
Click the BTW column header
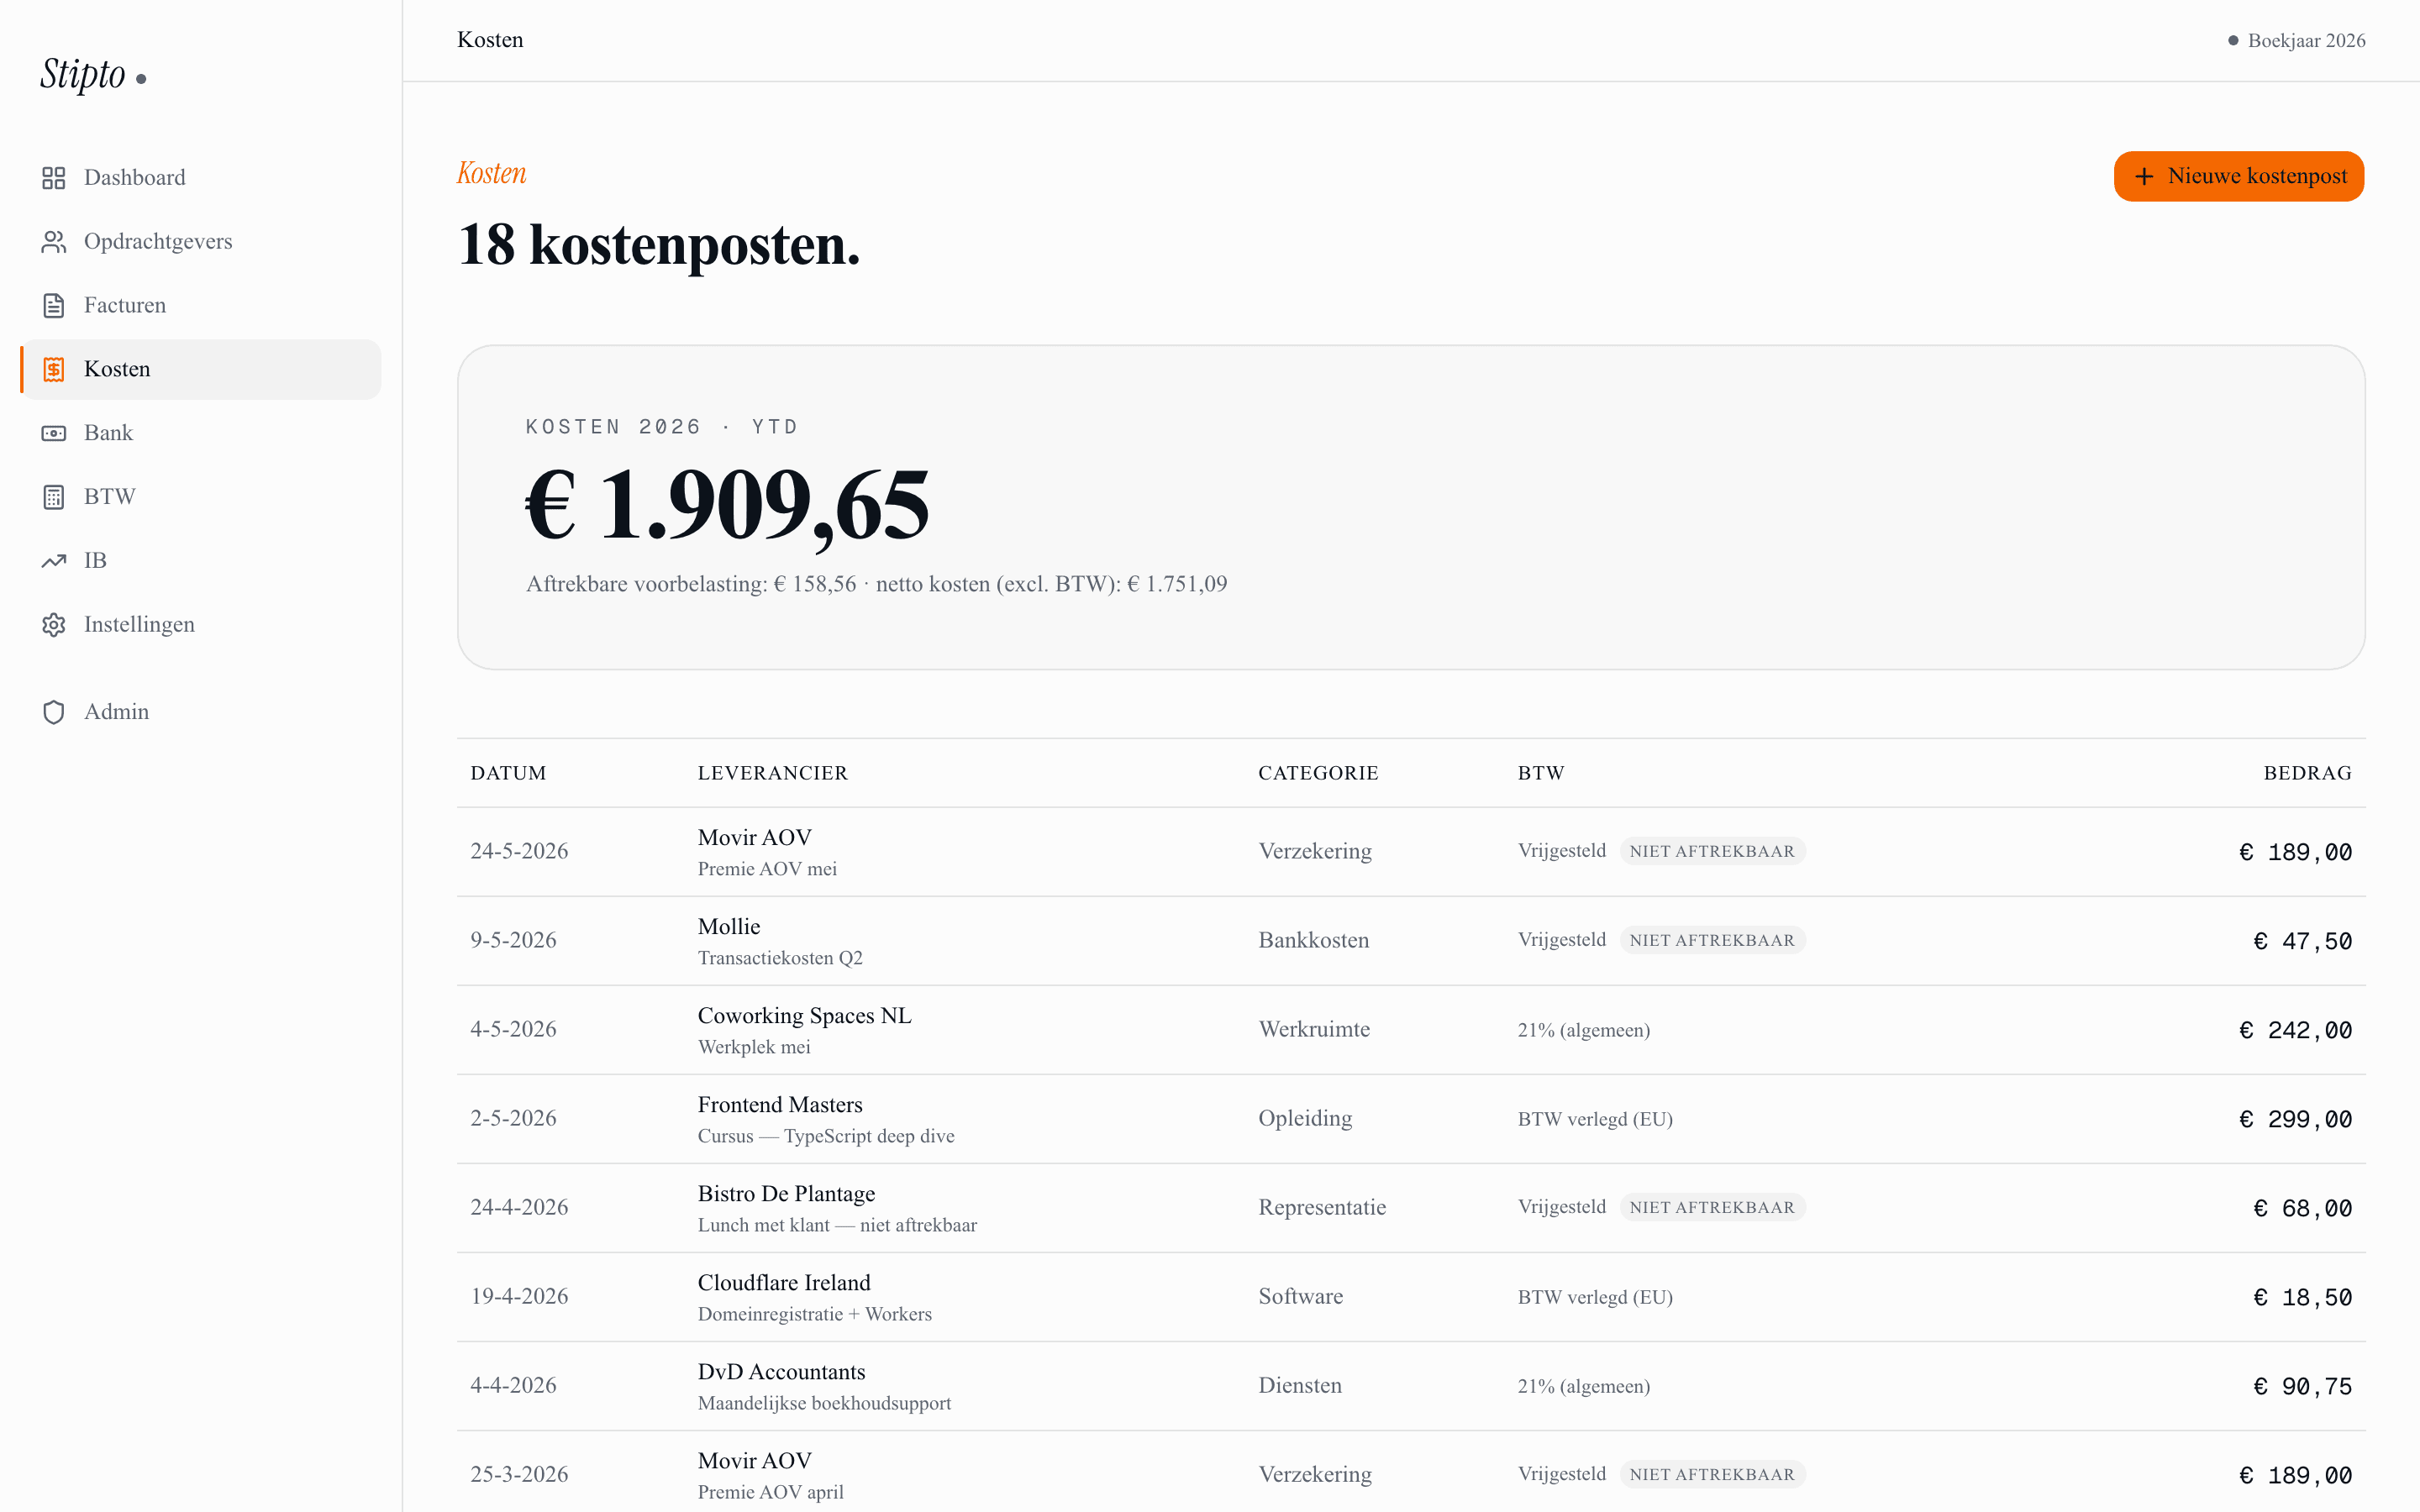pos(1540,773)
